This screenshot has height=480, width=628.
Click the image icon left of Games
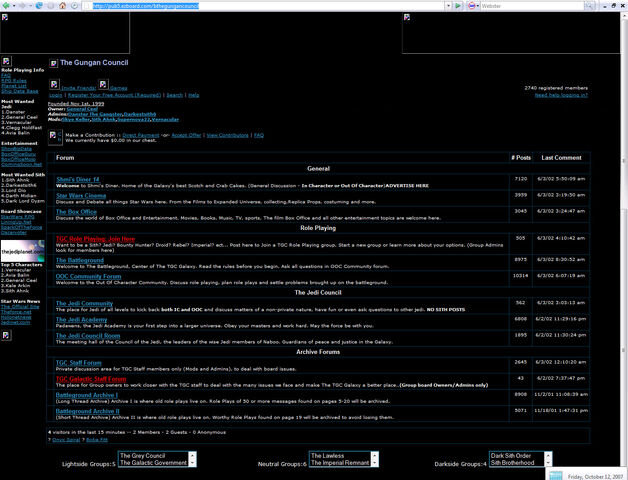coord(103,84)
